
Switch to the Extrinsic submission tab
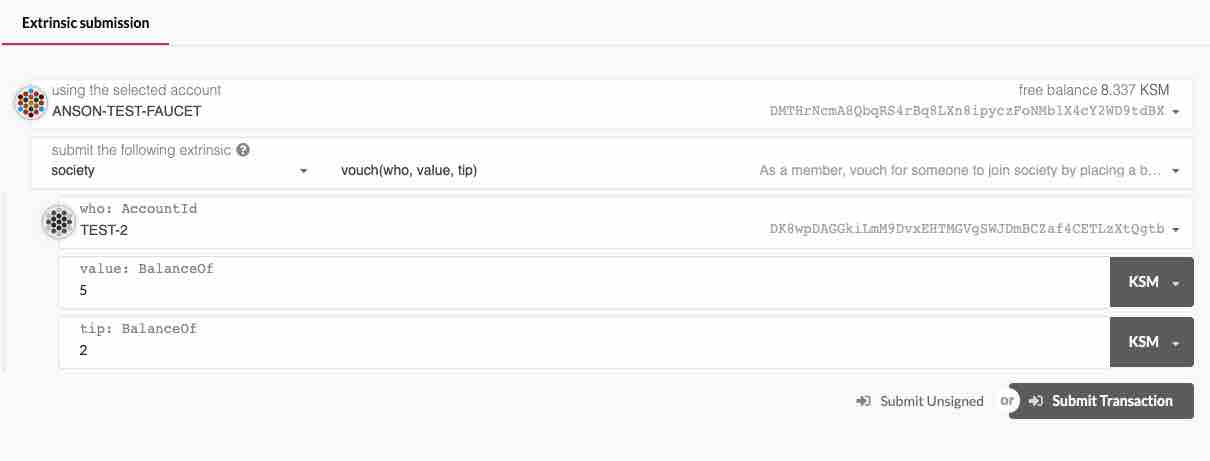(x=86, y=22)
